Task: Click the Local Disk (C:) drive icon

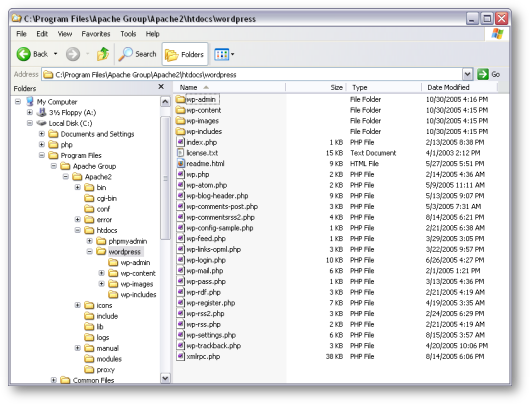Action: click(x=42, y=123)
